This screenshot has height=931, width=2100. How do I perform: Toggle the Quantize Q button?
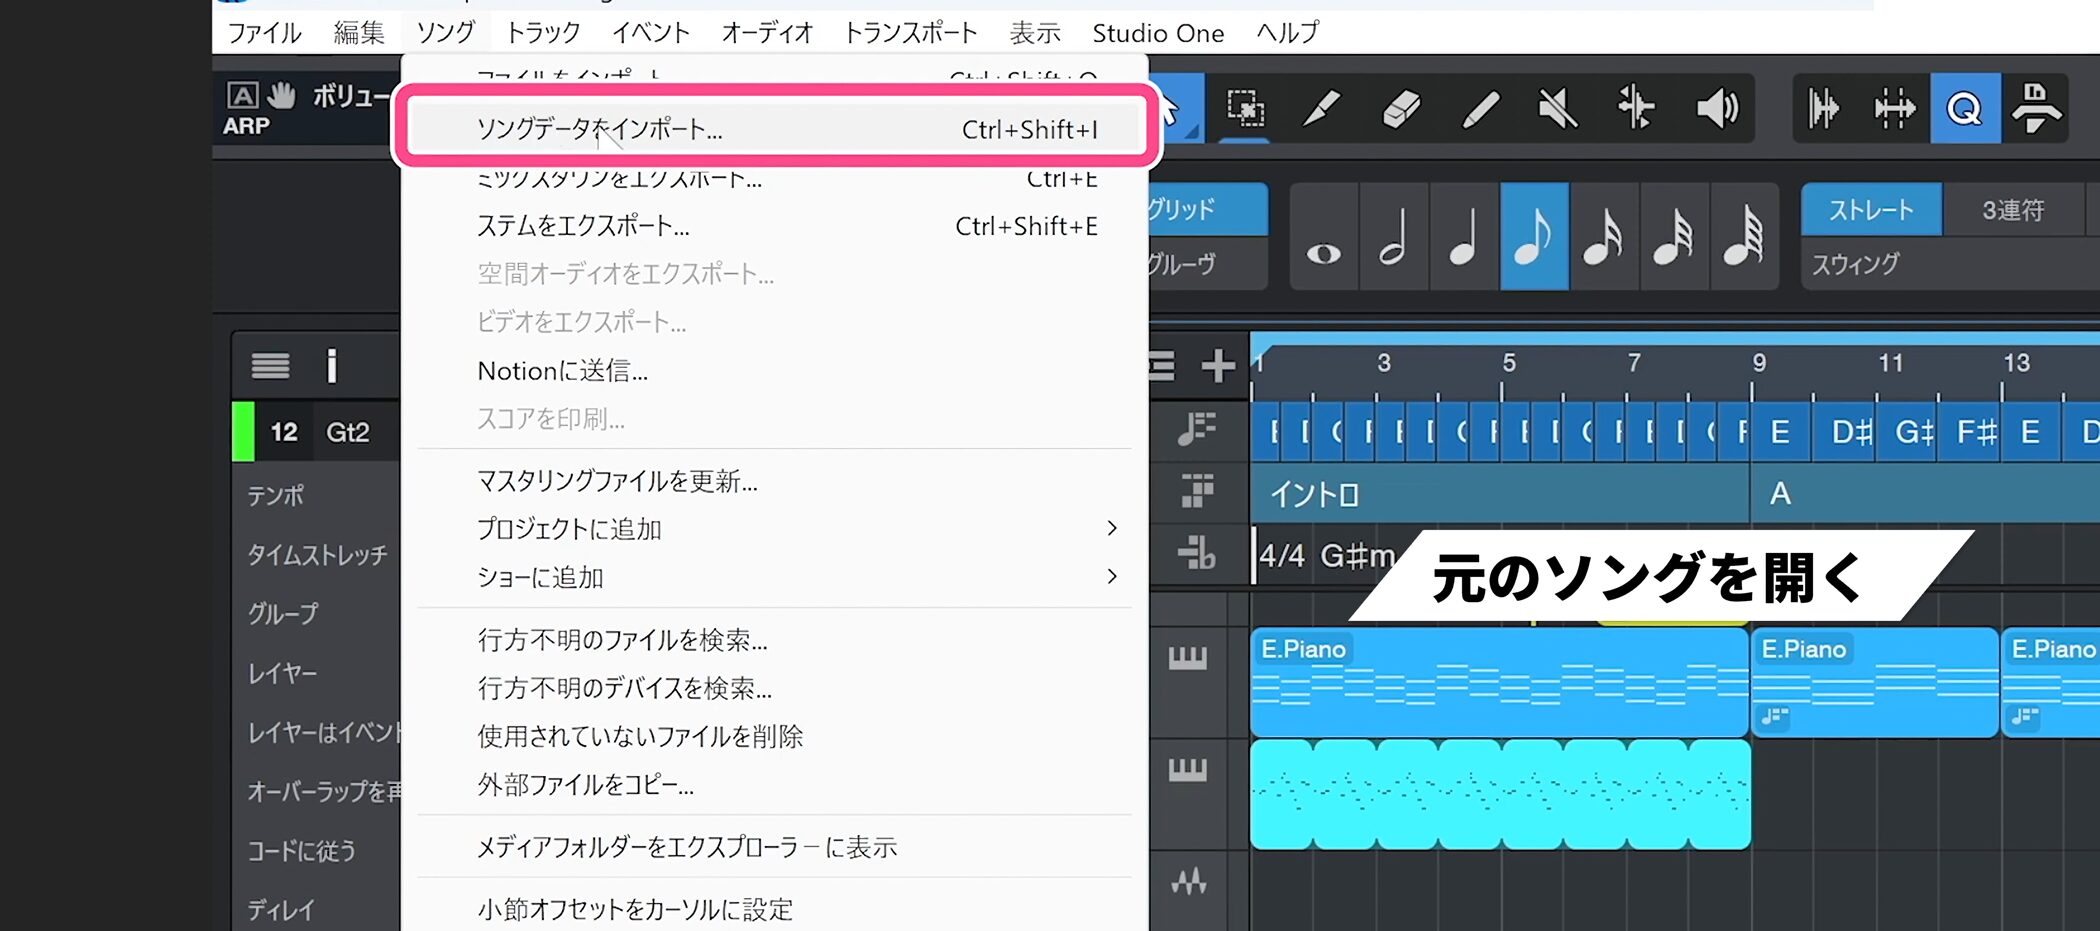1964,108
